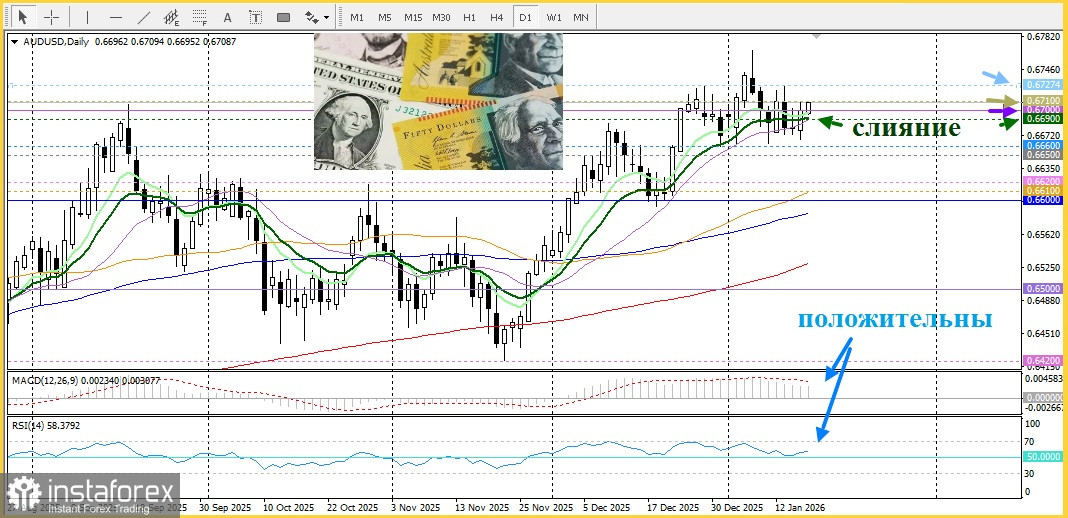Expand the AUDUSD,Daily chart title triangle
The height and width of the screenshot is (518, 1068).
pos(15,42)
